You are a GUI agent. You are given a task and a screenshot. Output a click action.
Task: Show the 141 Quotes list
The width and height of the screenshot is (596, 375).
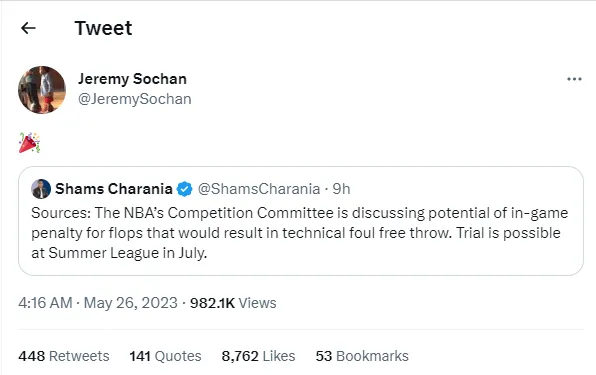pos(165,356)
